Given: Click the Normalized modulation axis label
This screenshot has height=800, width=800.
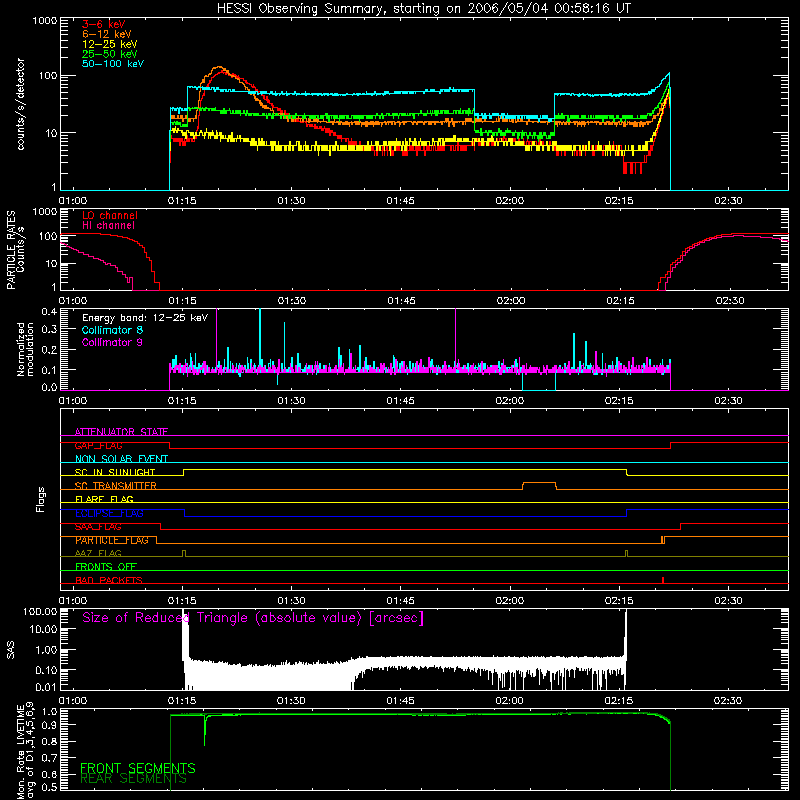Looking at the screenshot, I should 25,349.
